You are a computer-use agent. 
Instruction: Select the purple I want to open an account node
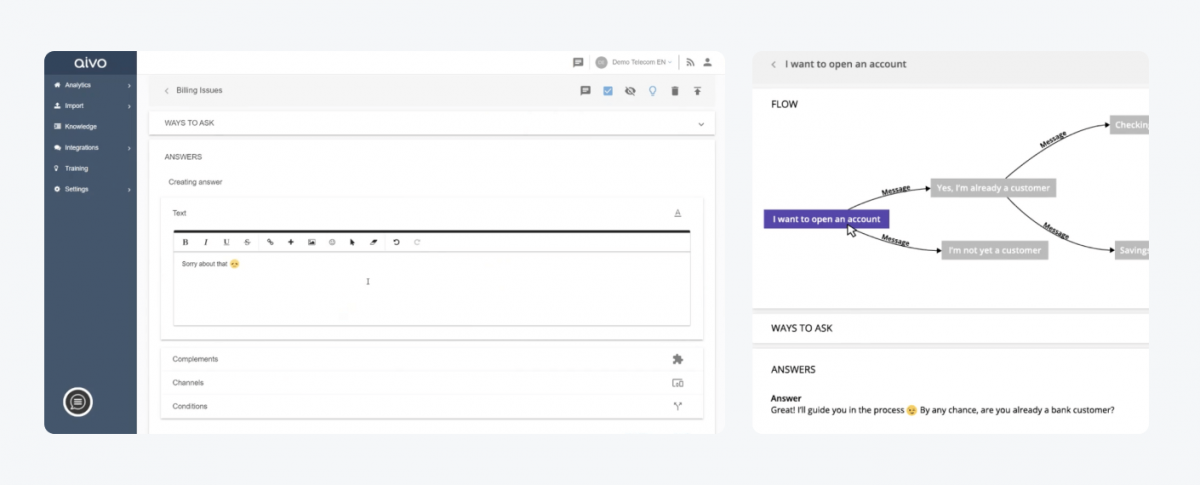point(826,219)
